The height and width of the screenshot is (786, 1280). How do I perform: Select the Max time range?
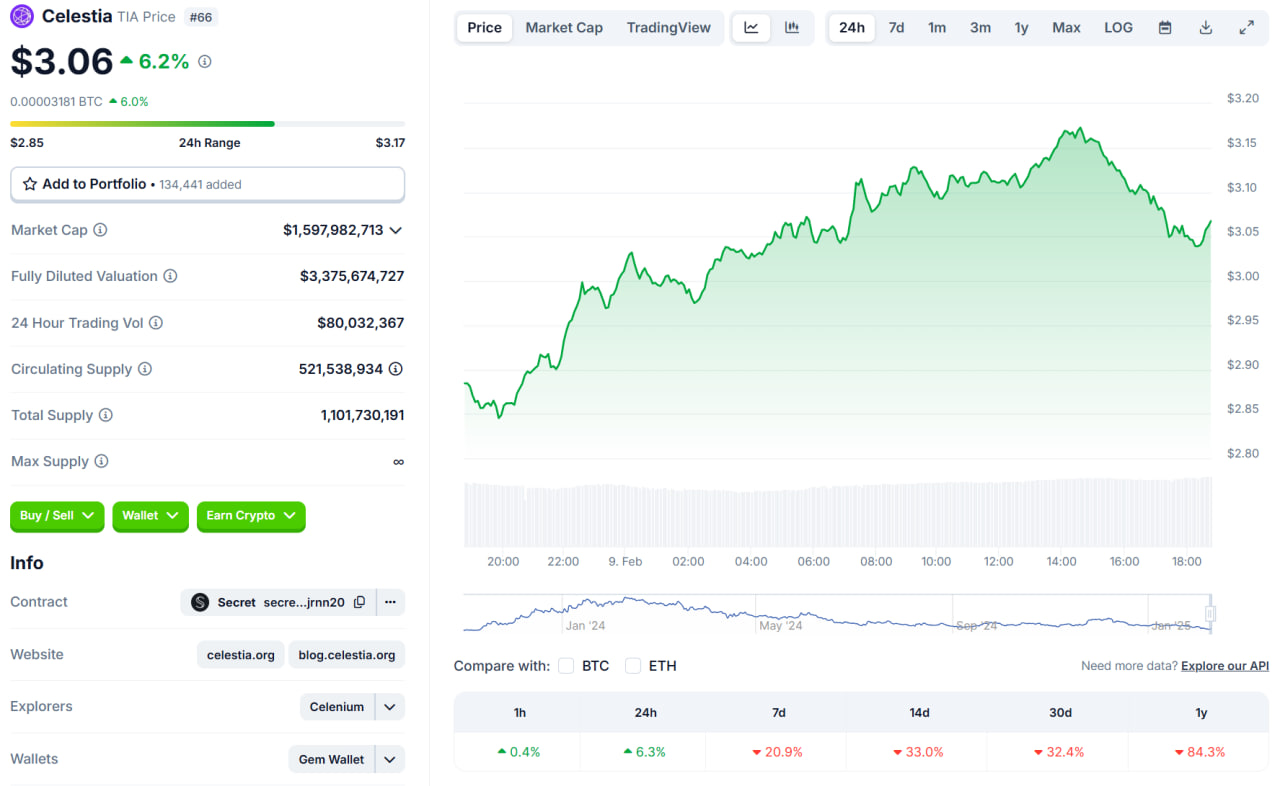tap(1066, 28)
